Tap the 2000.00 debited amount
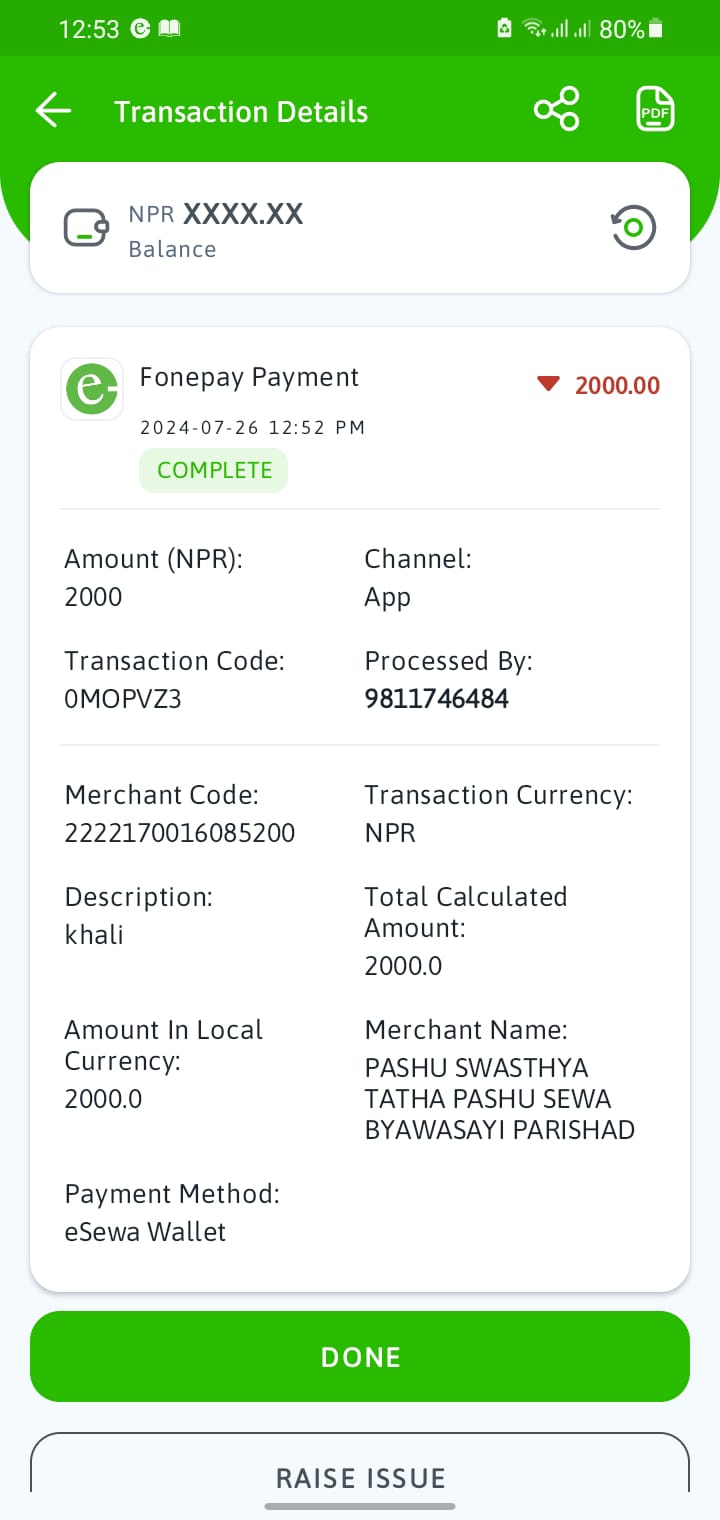 618,385
